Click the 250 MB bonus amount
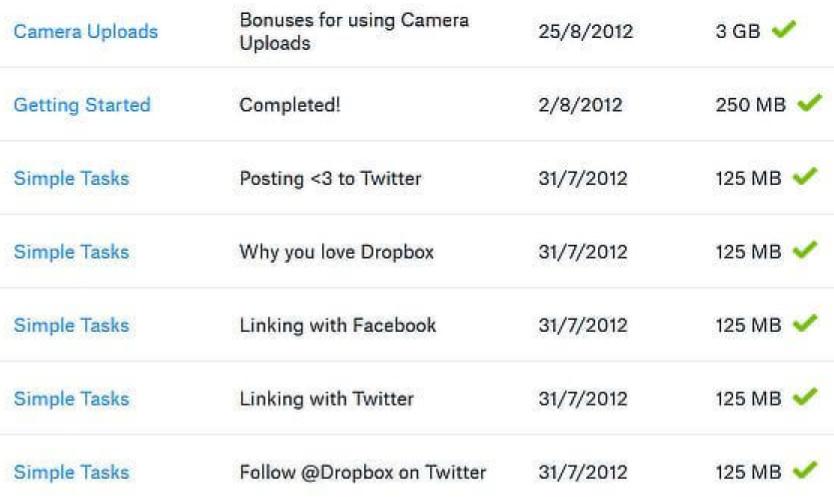The height and width of the screenshot is (502, 834). (750, 105)
